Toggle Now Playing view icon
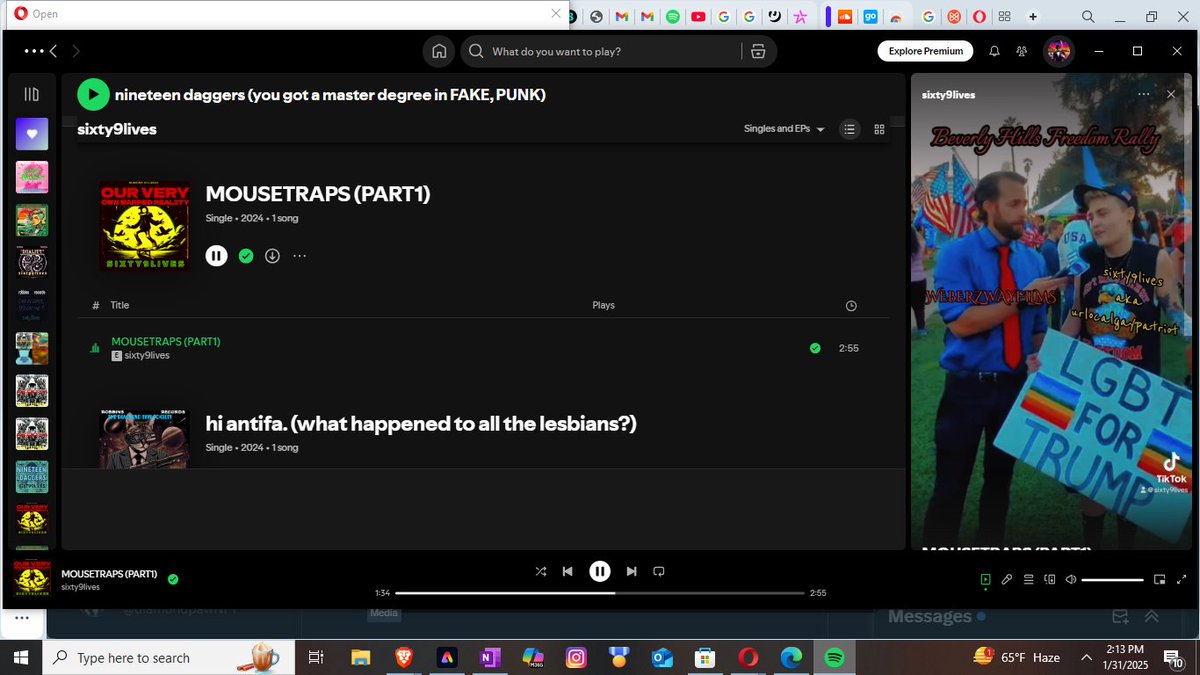 click(986, 579)
